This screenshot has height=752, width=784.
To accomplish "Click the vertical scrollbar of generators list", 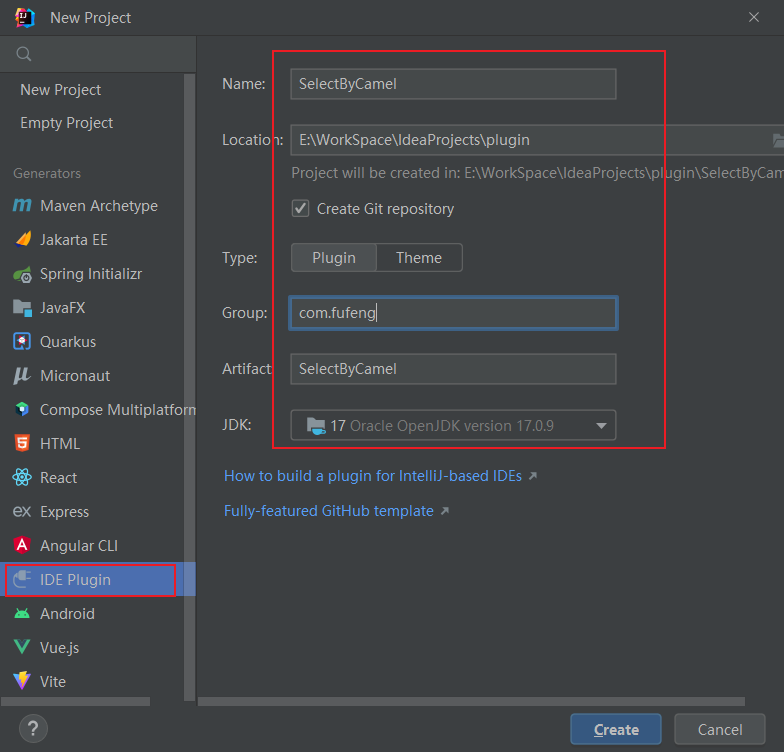I will pos(190,388).
